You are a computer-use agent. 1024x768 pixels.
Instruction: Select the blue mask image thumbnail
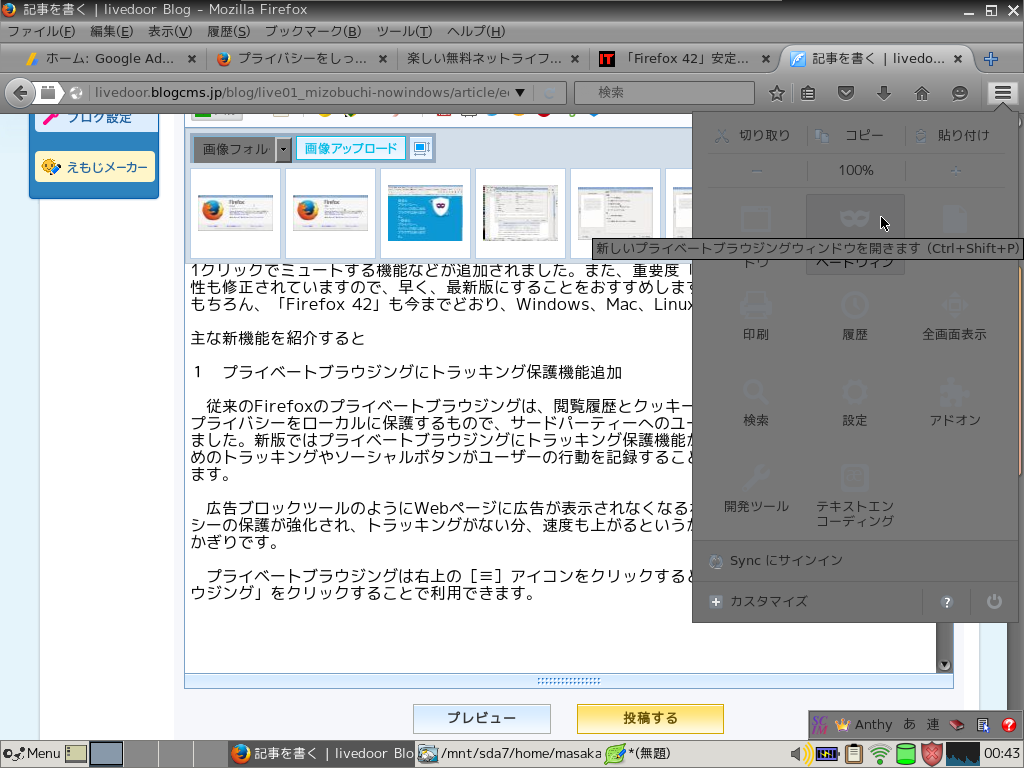tap(425, 213)
